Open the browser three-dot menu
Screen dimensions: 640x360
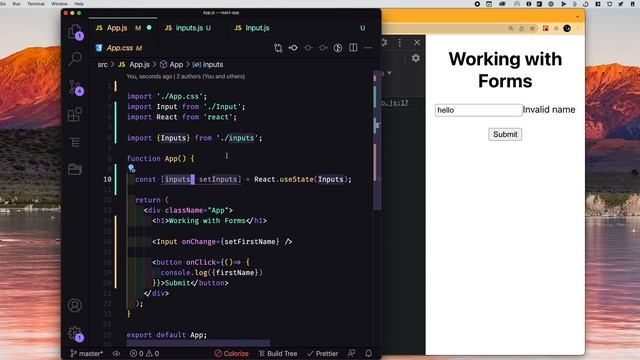[578, 28]
